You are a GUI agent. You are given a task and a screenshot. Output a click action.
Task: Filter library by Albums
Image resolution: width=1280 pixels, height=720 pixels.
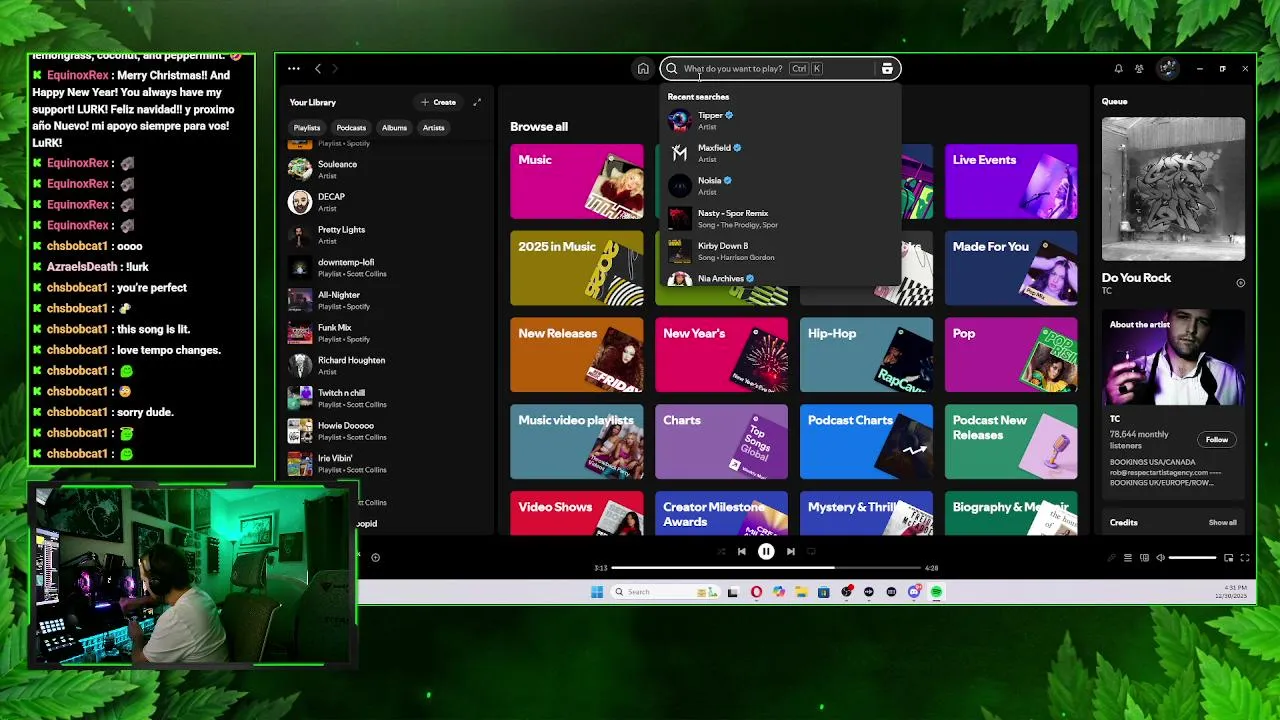point(394,128)
